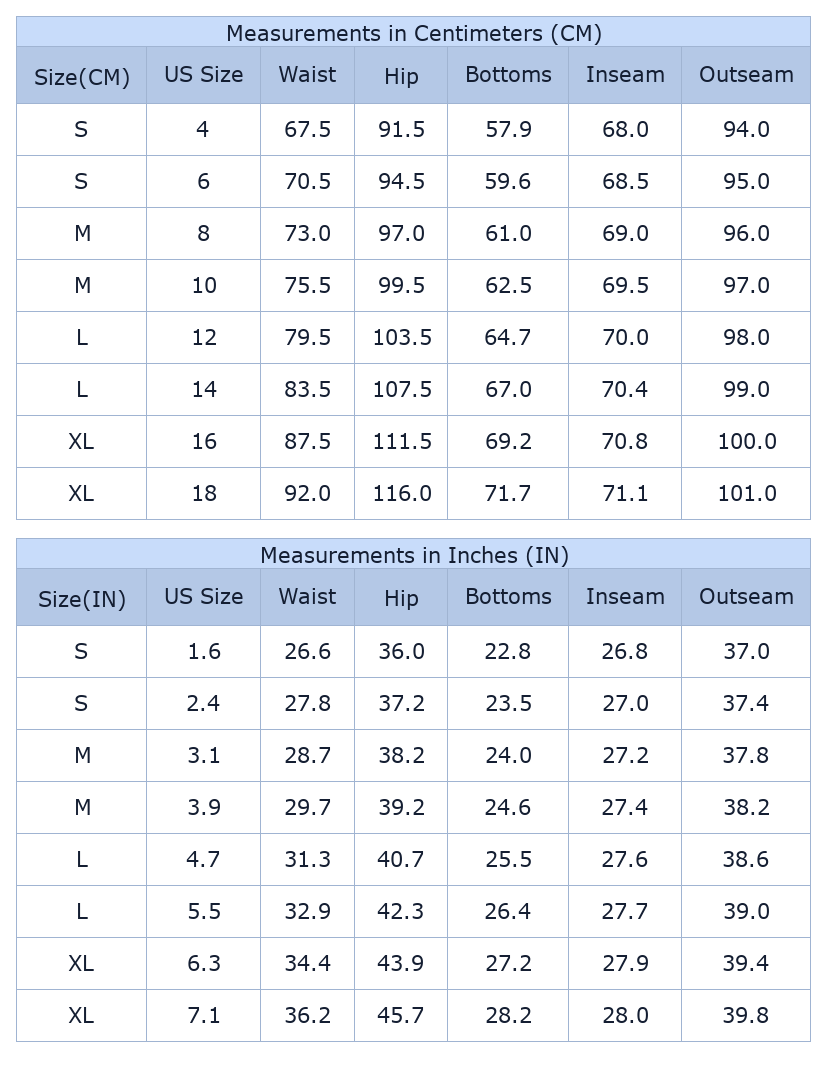Viewport: 826px width, 1066px height.
Task: Click the US Size header in inches table
Action: (204, 597)
